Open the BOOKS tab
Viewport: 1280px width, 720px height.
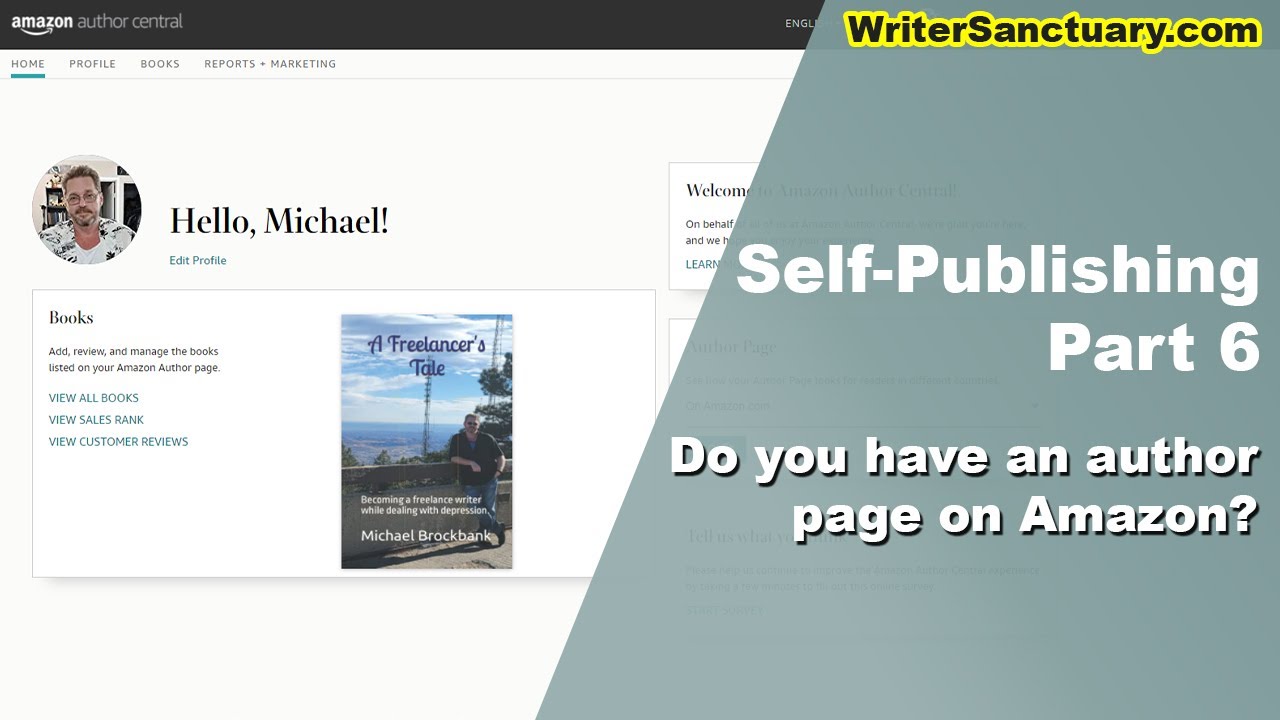tap(160, 64)
